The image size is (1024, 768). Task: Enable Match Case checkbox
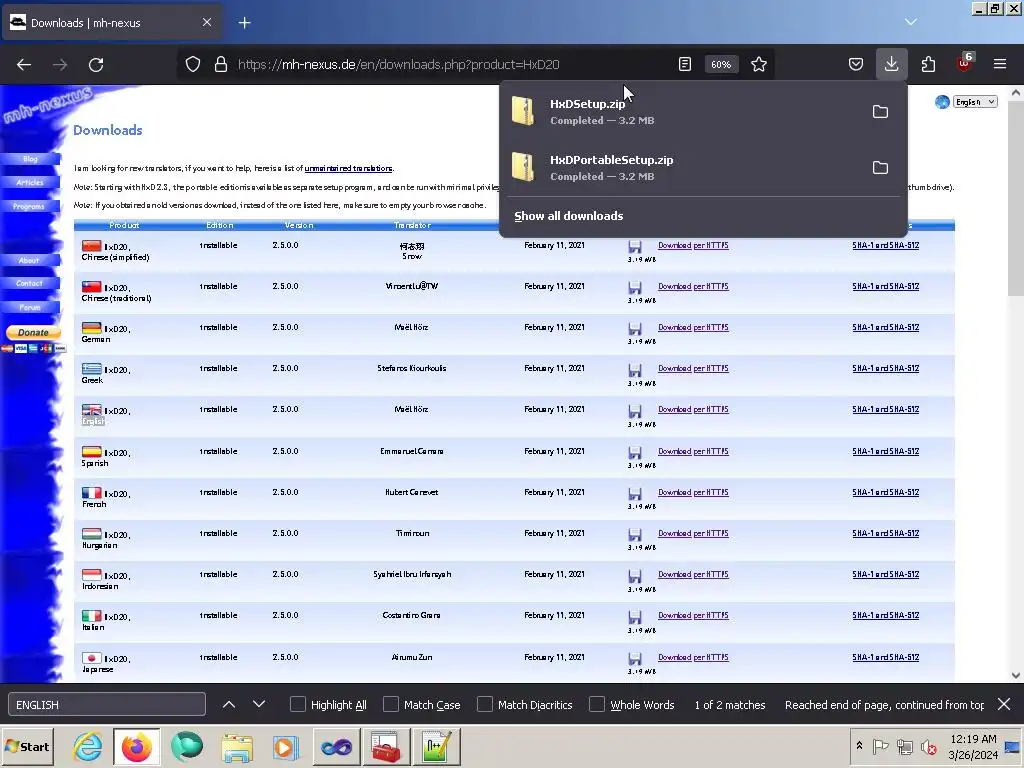[391, 704]
